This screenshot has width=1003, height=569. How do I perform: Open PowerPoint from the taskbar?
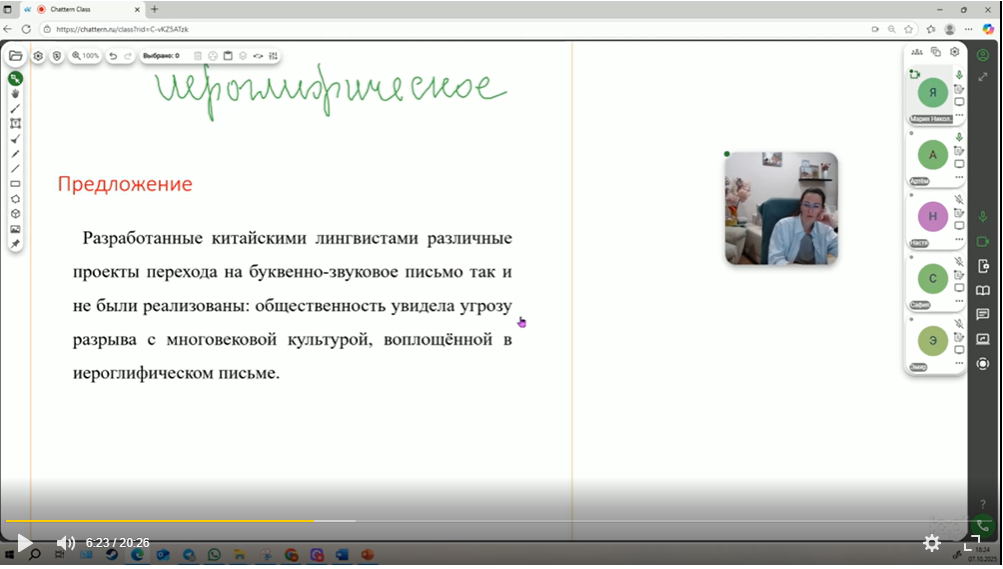(367, 555)
